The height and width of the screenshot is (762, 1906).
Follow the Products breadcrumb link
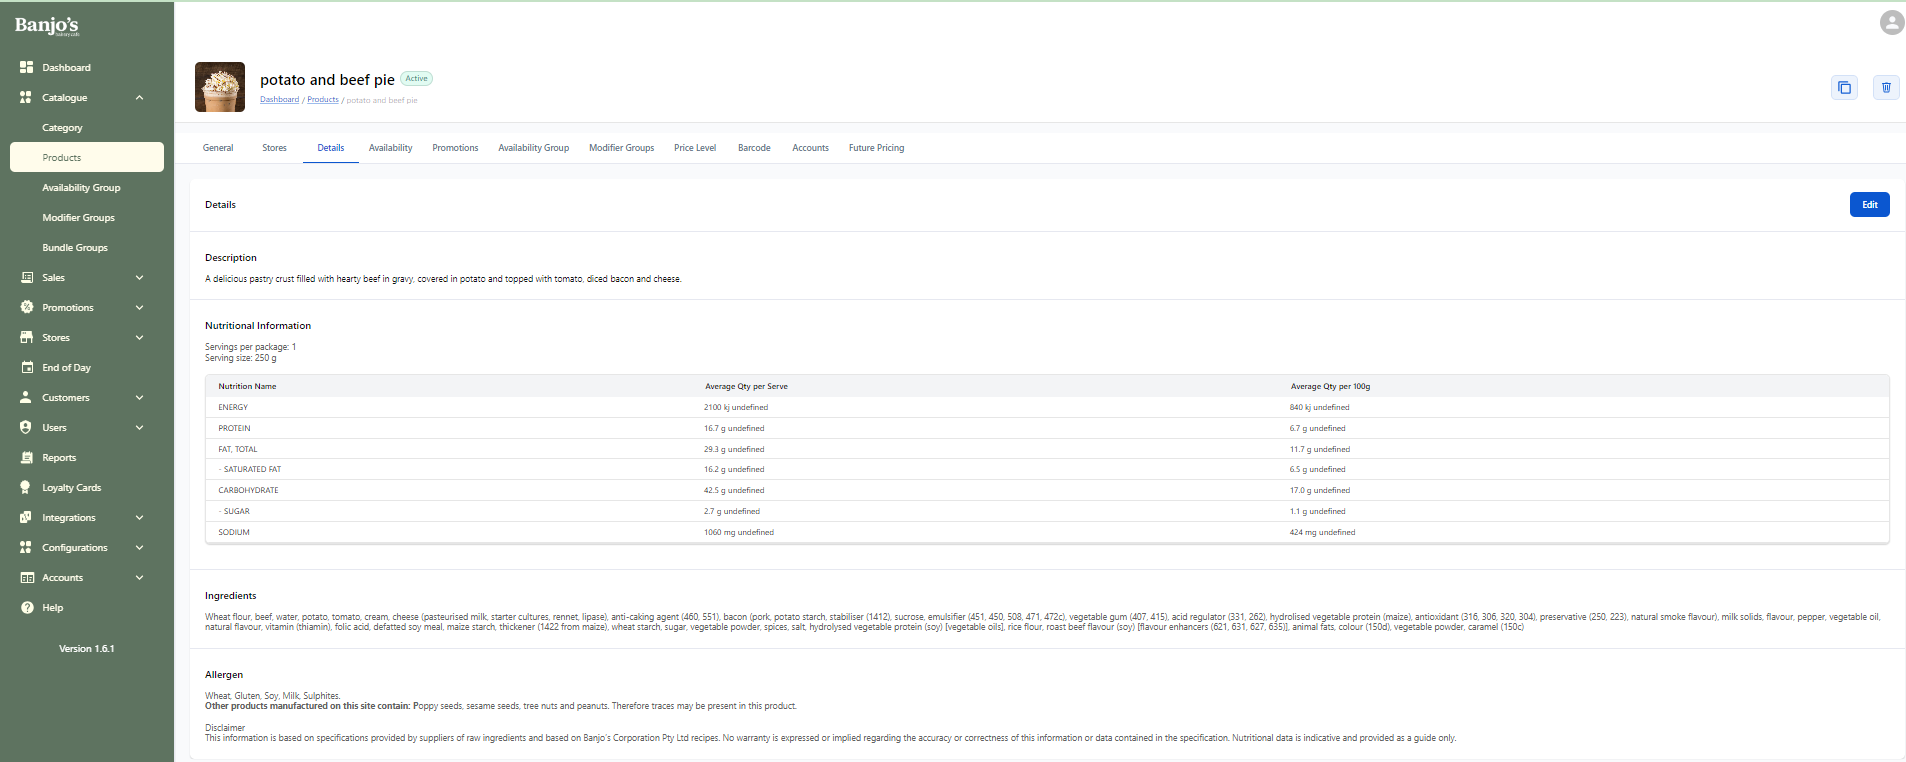322,100
